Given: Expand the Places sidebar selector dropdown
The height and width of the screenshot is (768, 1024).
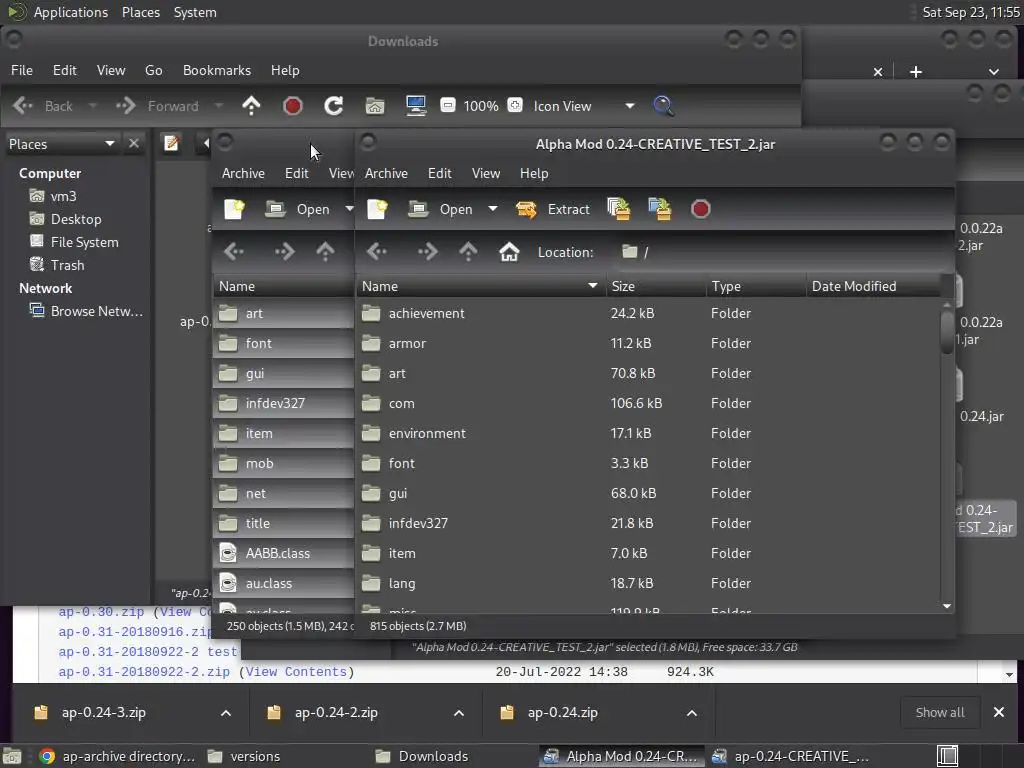Looking at the screenshot, I should (x=61, y=144).
